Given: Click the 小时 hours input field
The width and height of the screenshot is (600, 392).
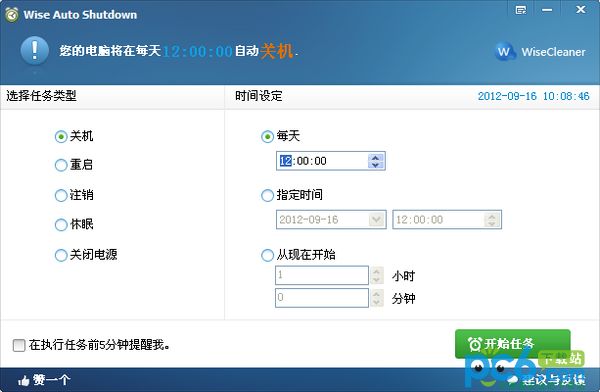Looking at the screenshot, I should tap(322, 275).
